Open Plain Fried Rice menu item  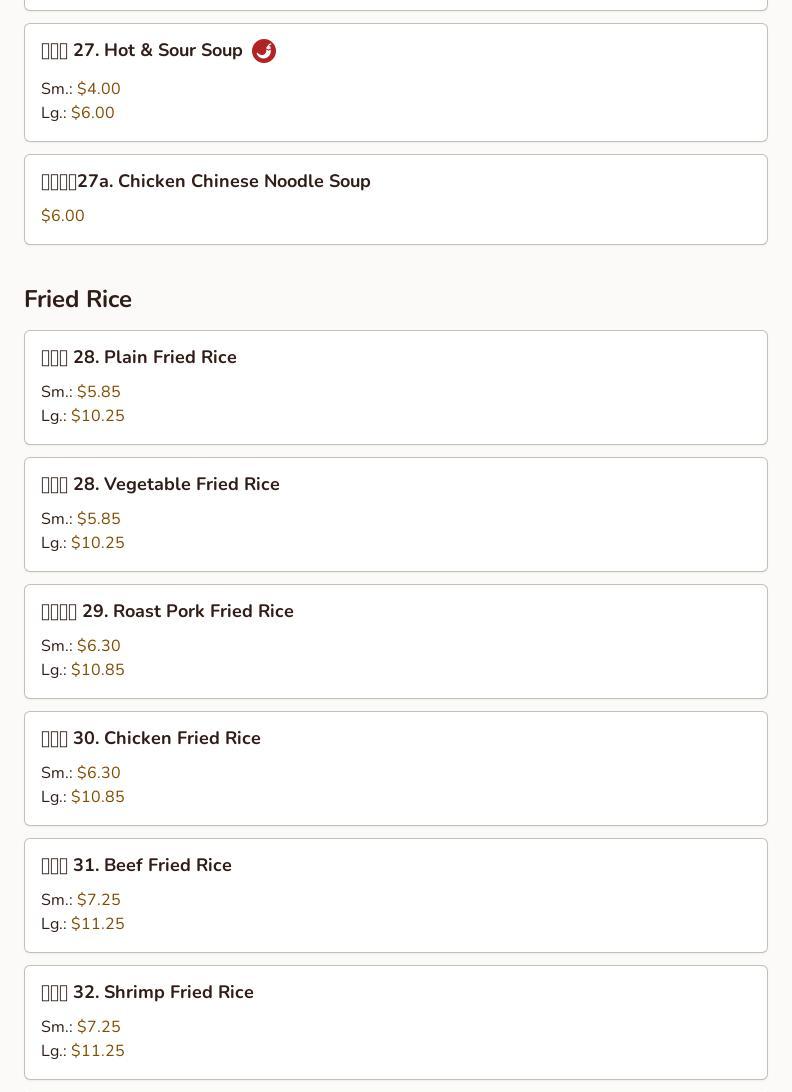pos(396,388)
